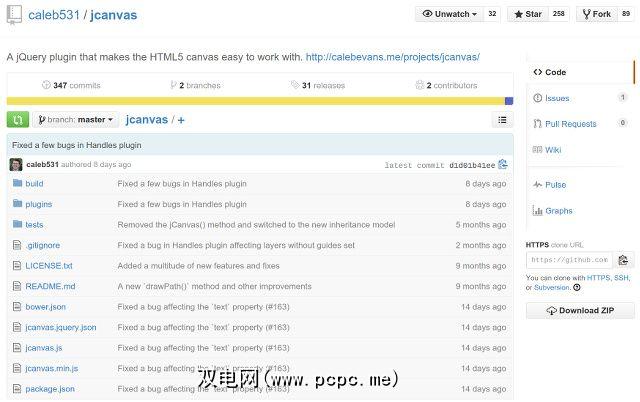This screenshot has width=640, height=402.
Task: Click the Issues circle icon in sidebar
Action: (x=538, y=98)
